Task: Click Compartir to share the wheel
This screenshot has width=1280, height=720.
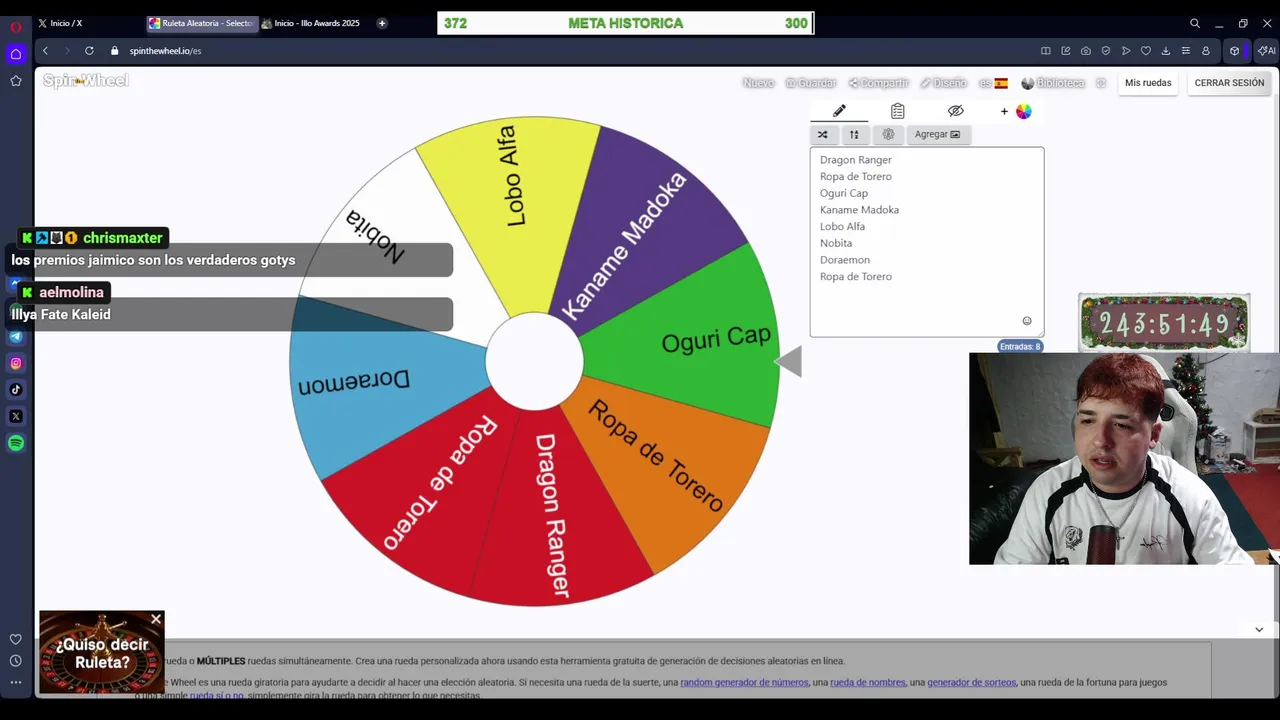Action: pos(878,83)
